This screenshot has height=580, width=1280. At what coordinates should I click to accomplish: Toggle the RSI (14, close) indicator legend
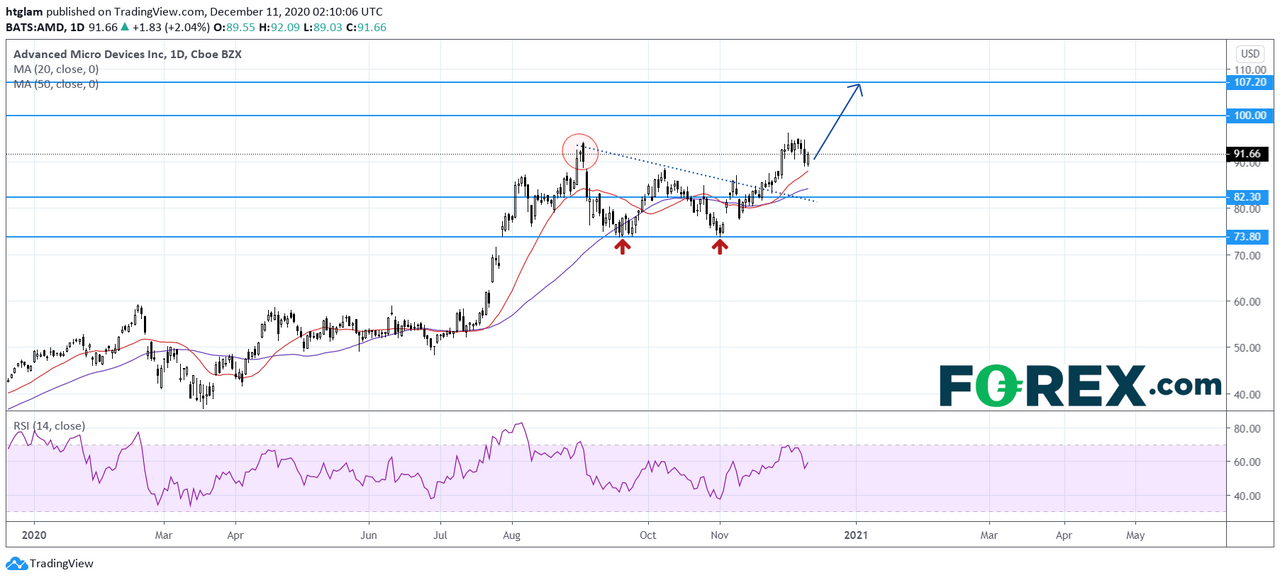[x=48, y=425]
